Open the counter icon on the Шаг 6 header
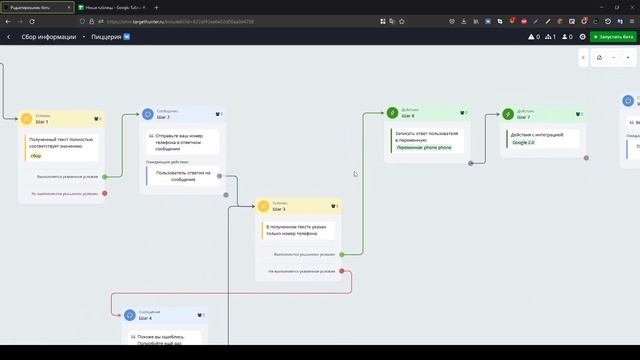Image resolution: width=640 pixels, height=360 pixels. pyautogui.click(x=463, y=113)
